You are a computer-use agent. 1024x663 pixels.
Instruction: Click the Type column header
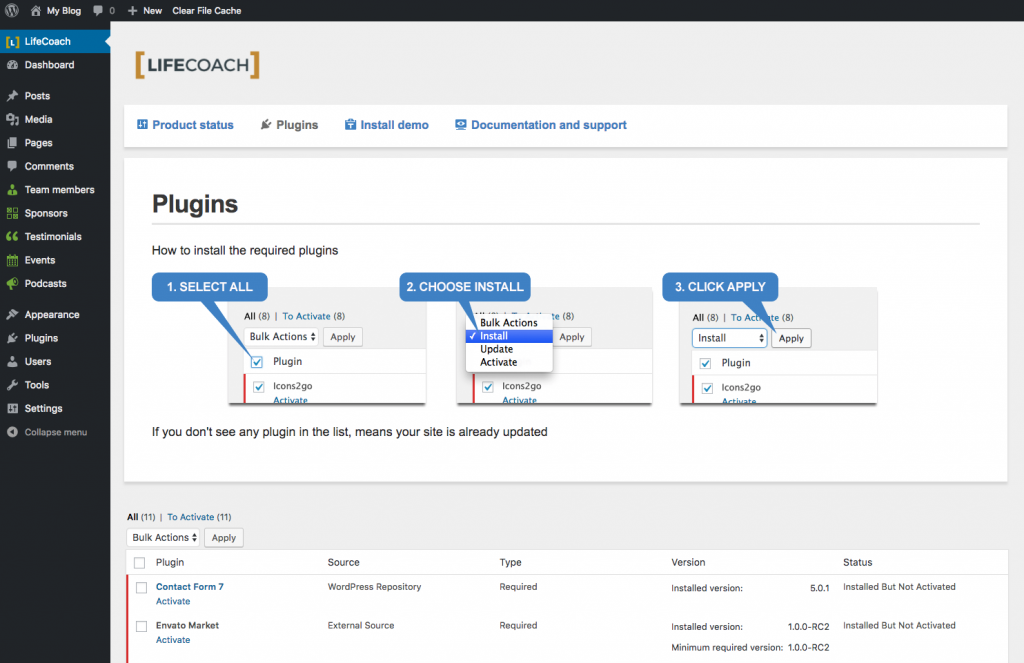pos(511,562)
